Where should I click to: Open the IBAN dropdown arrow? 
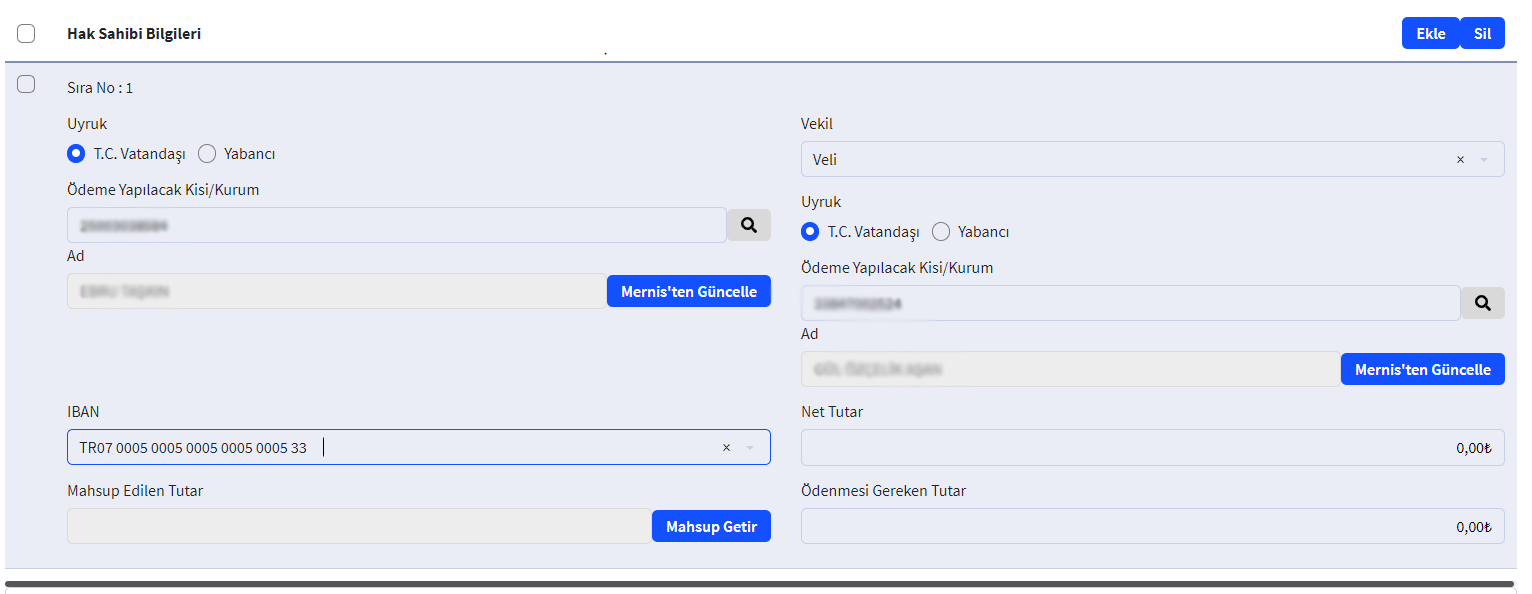(750, 448)
